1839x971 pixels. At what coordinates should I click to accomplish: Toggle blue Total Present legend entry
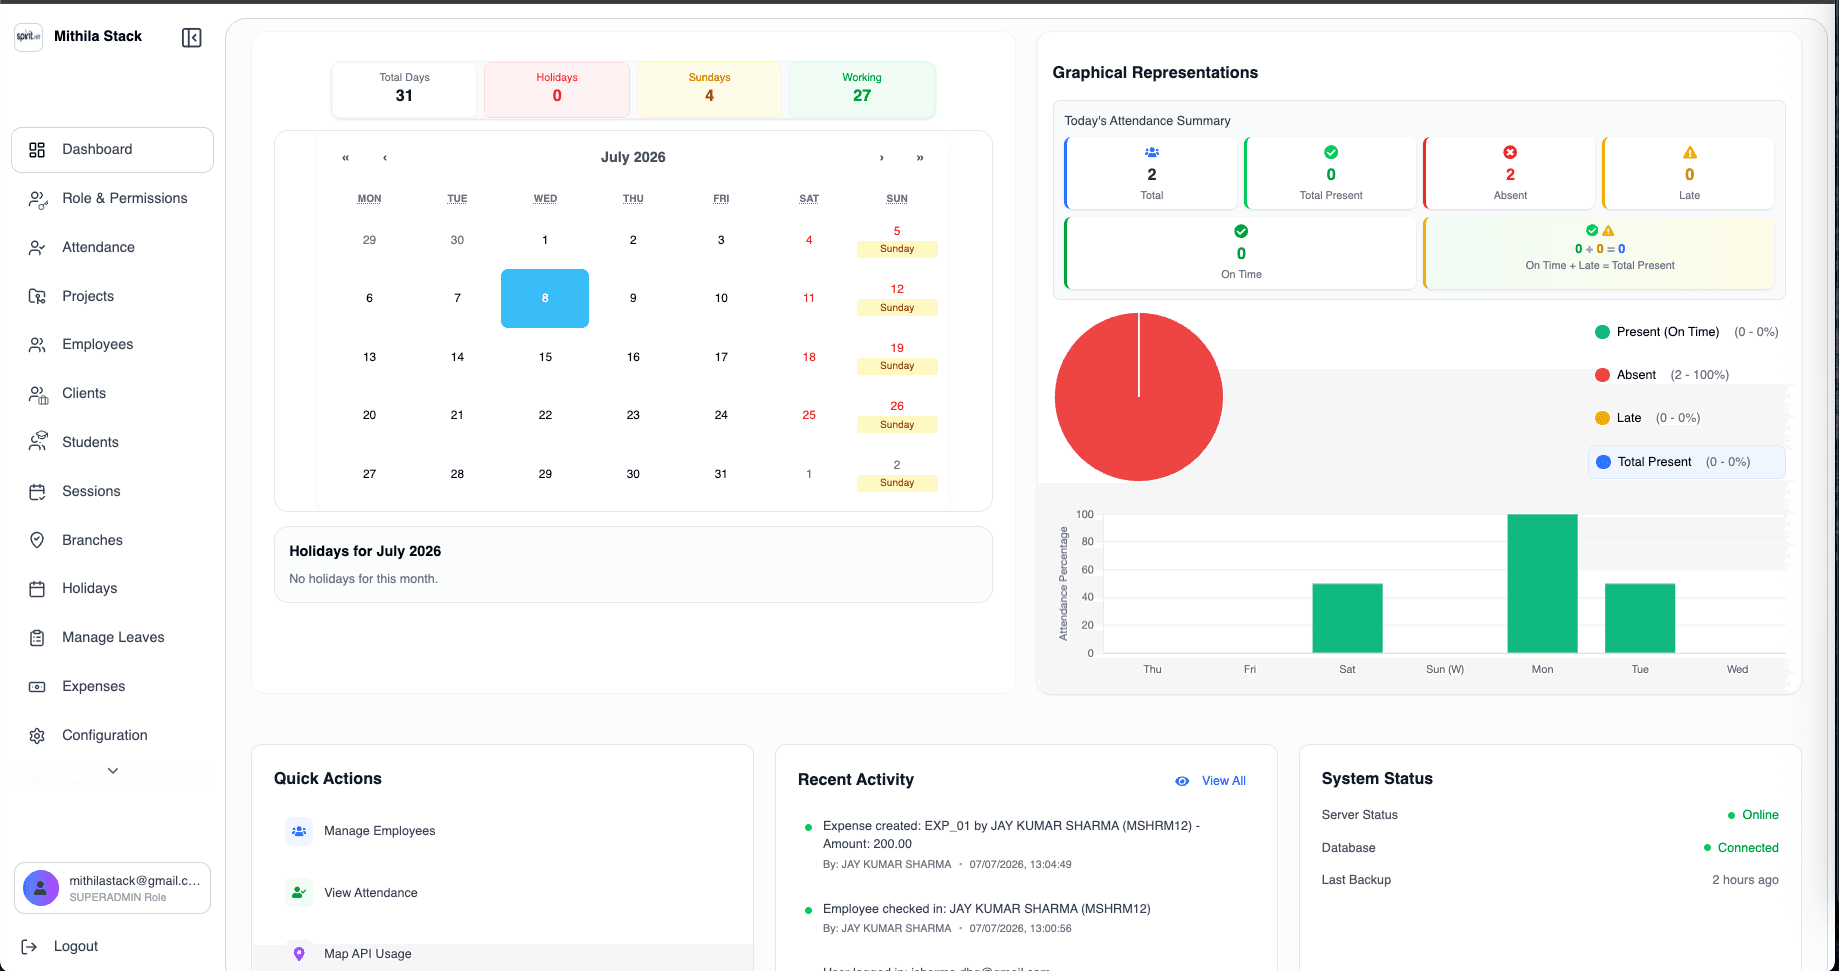[x=1686, y=462]
